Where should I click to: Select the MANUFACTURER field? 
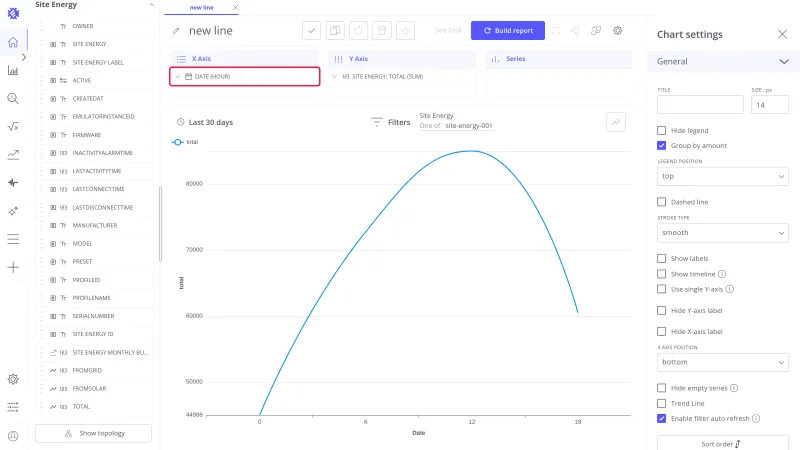pyautogui.click(x=94, y=226)
